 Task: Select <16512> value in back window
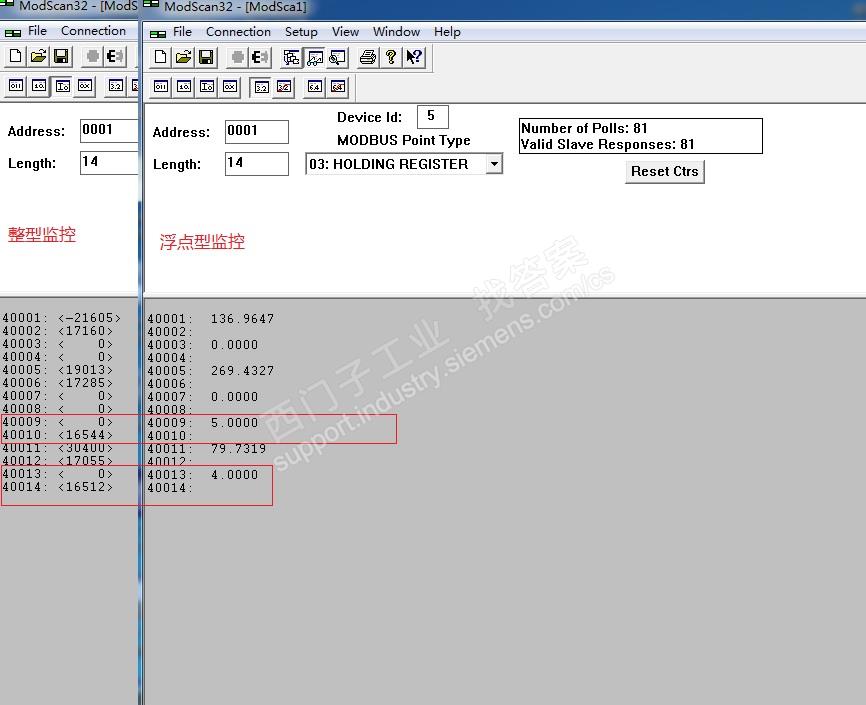[x=85, y=487]
